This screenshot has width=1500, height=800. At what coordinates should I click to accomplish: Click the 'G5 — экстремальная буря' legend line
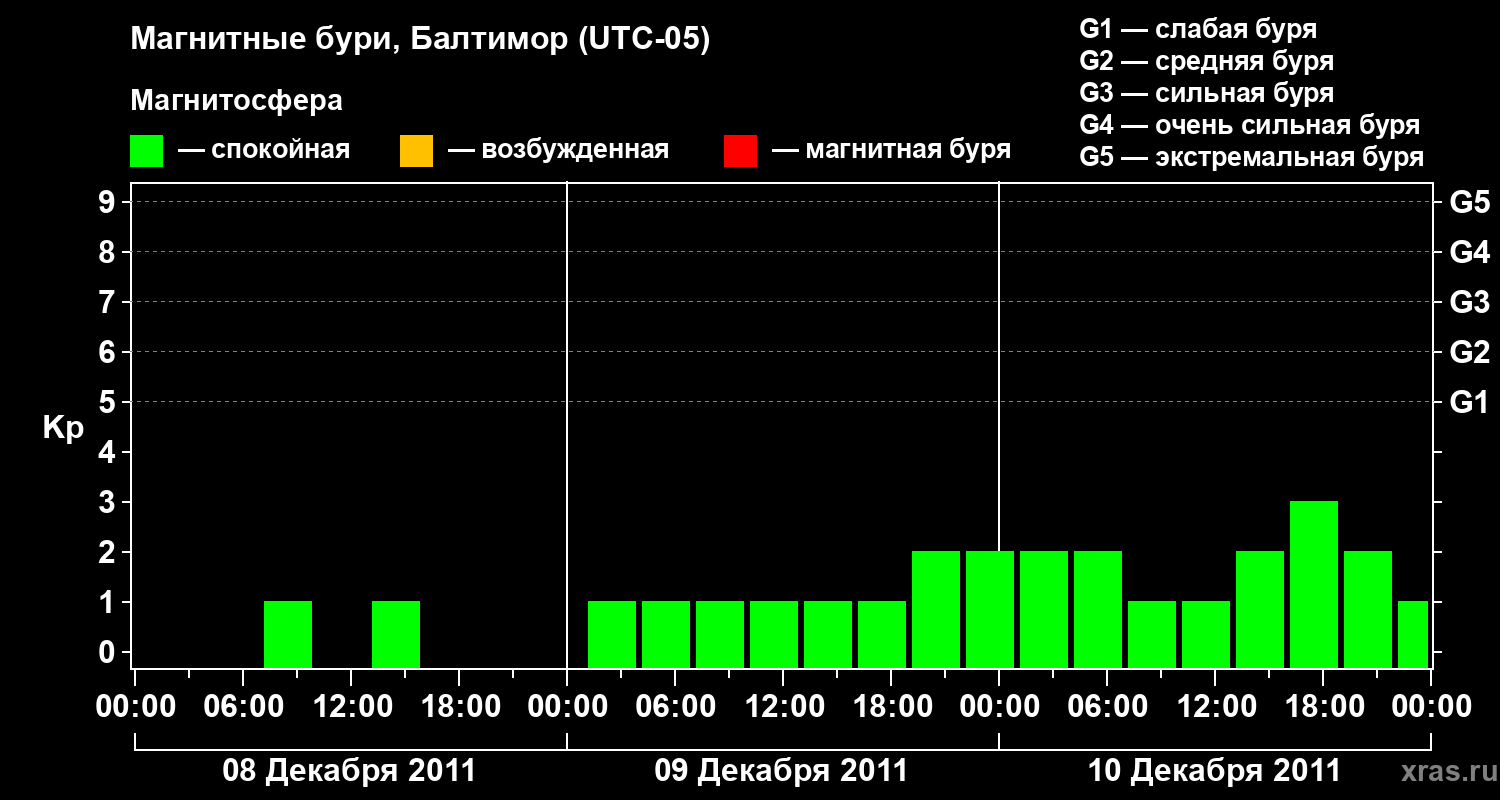point(1251,157)
